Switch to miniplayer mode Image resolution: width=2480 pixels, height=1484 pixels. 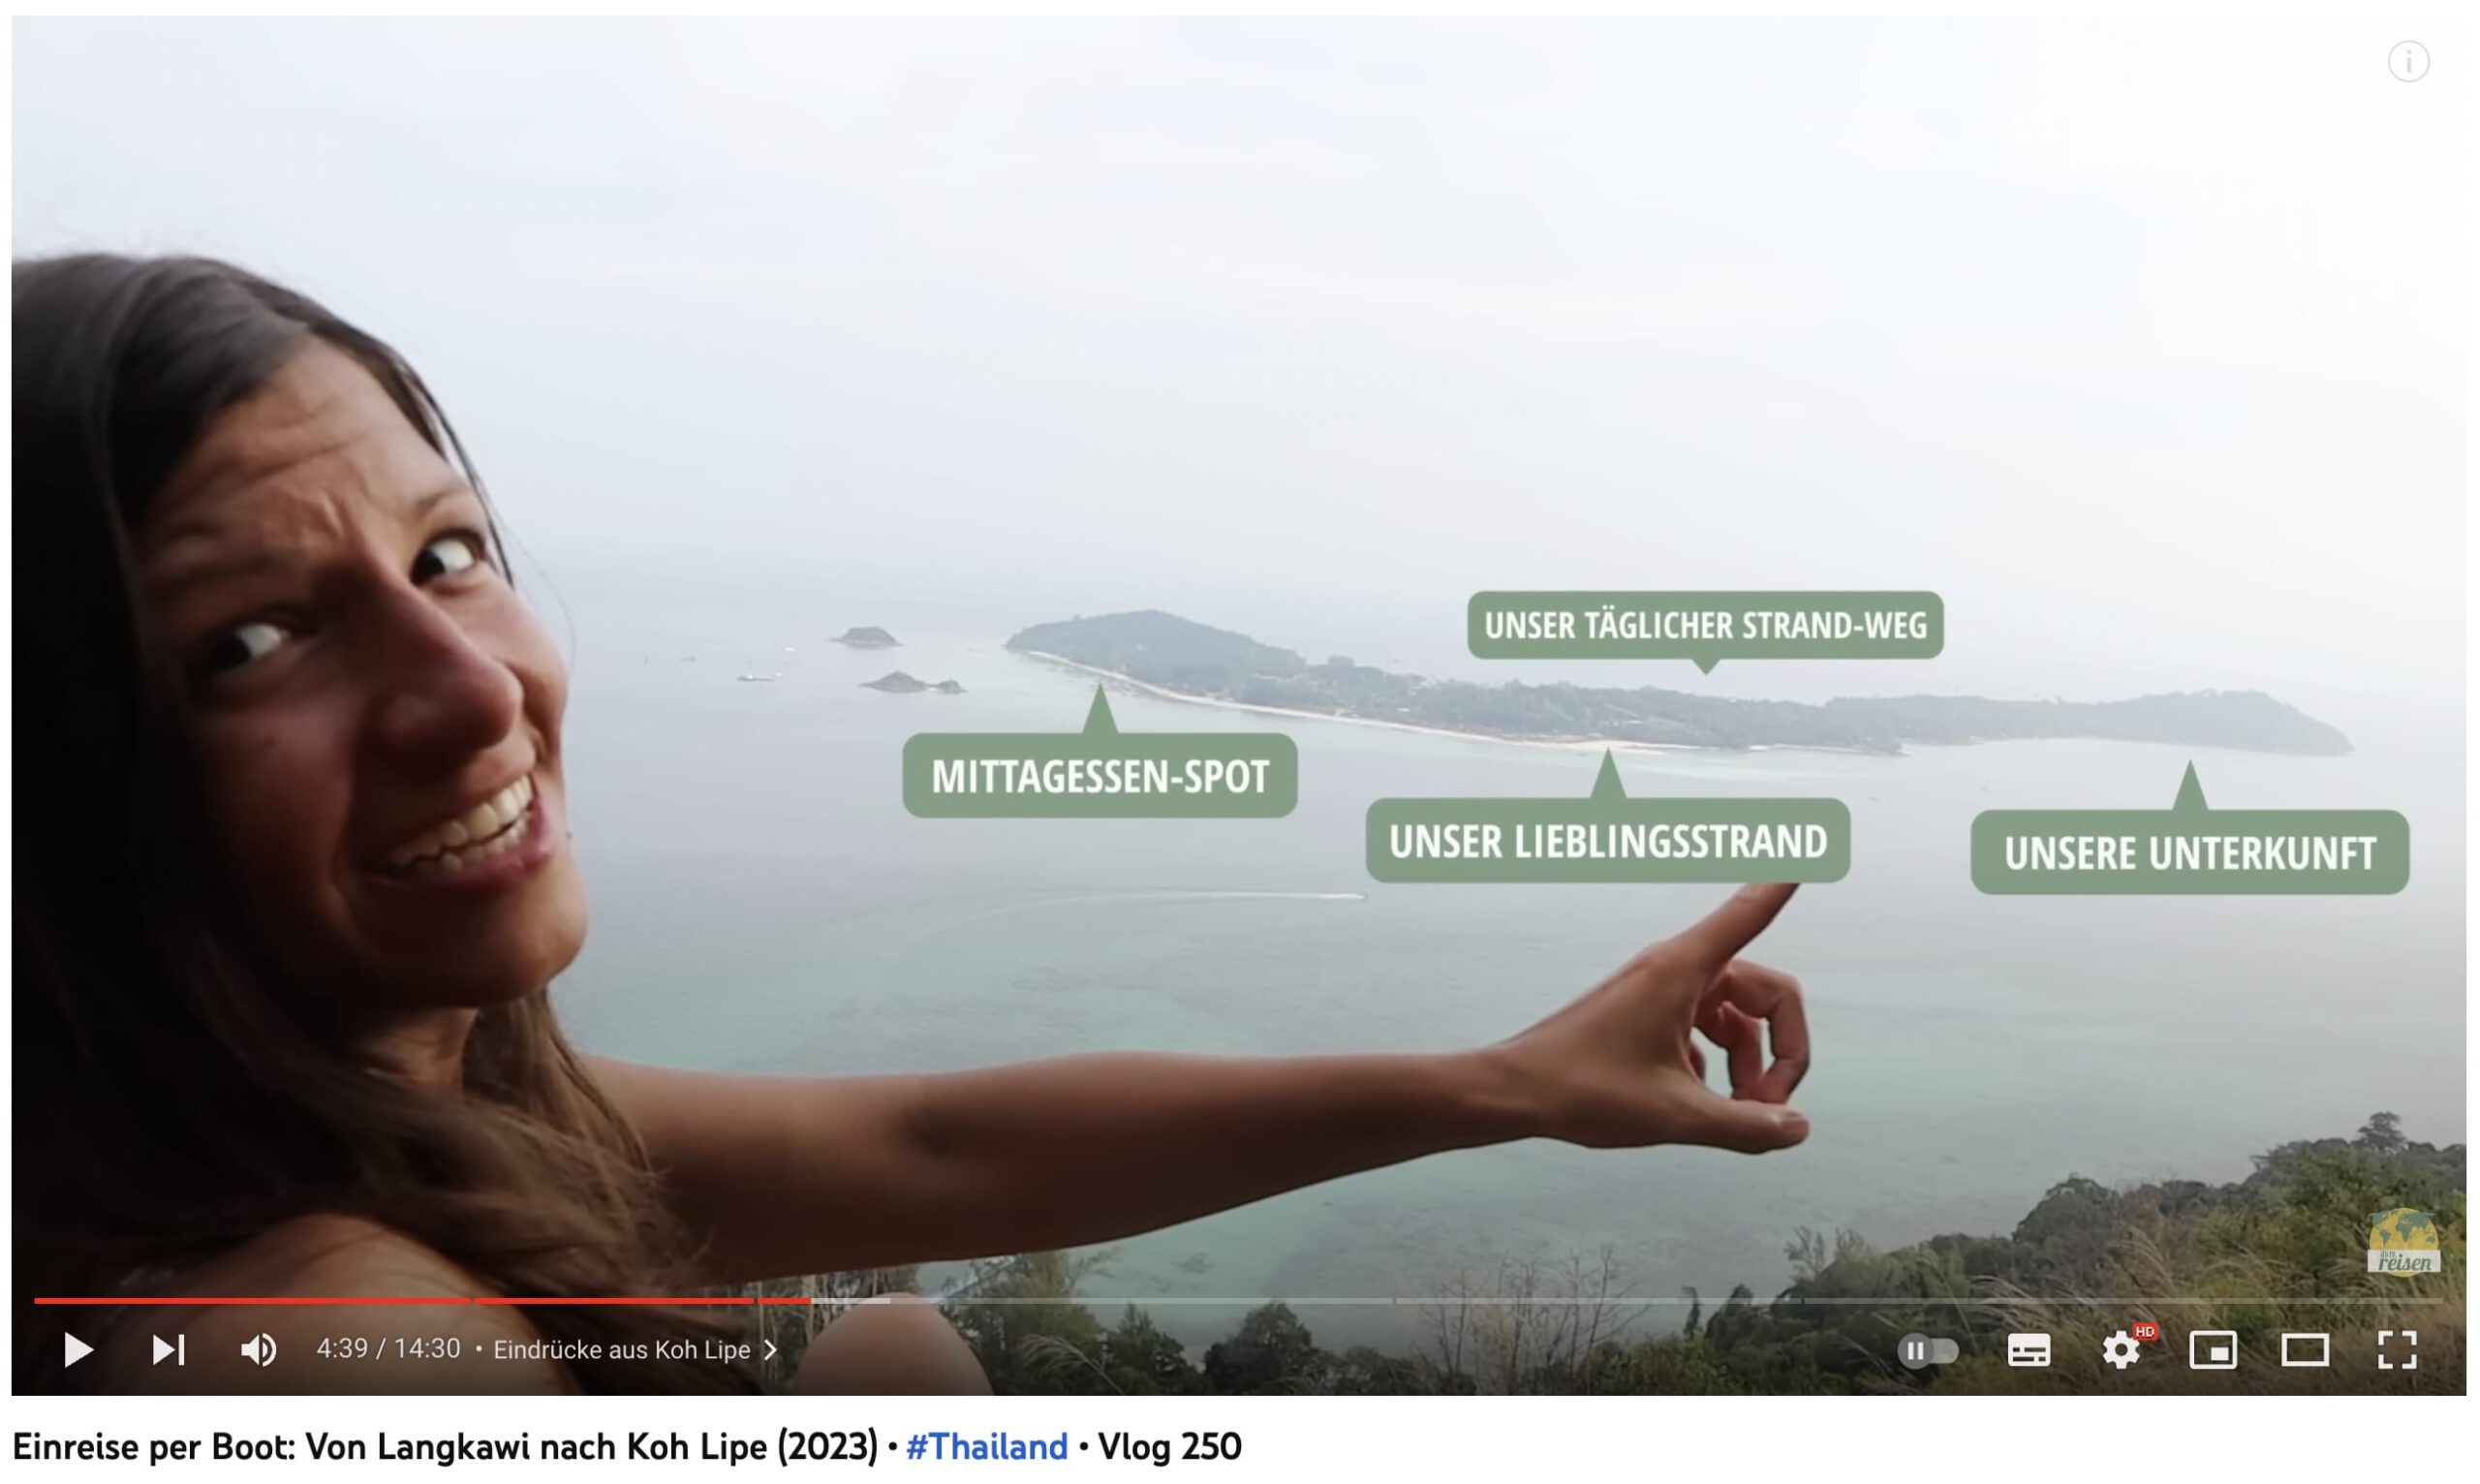click(2213, 1351)
